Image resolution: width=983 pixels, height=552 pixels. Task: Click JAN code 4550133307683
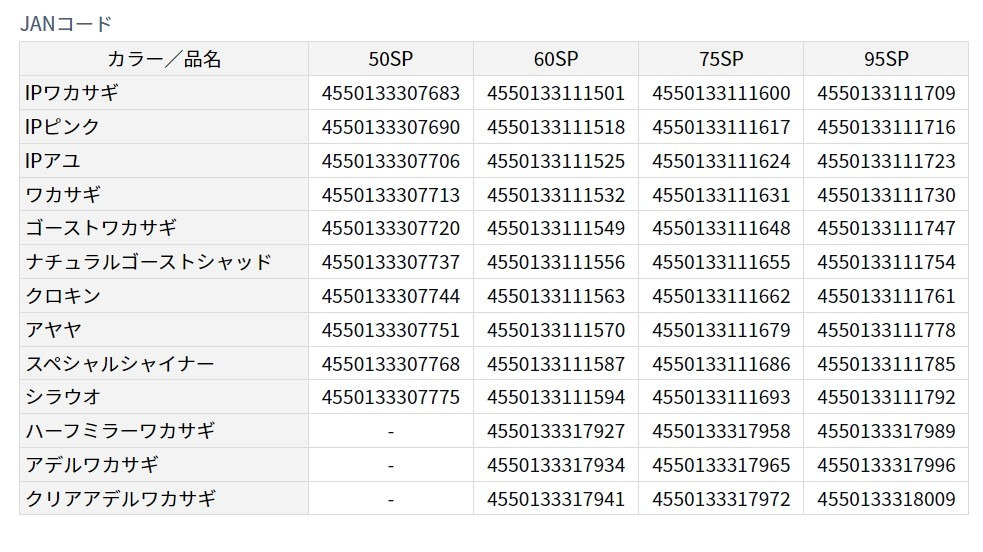click(390, 93)
